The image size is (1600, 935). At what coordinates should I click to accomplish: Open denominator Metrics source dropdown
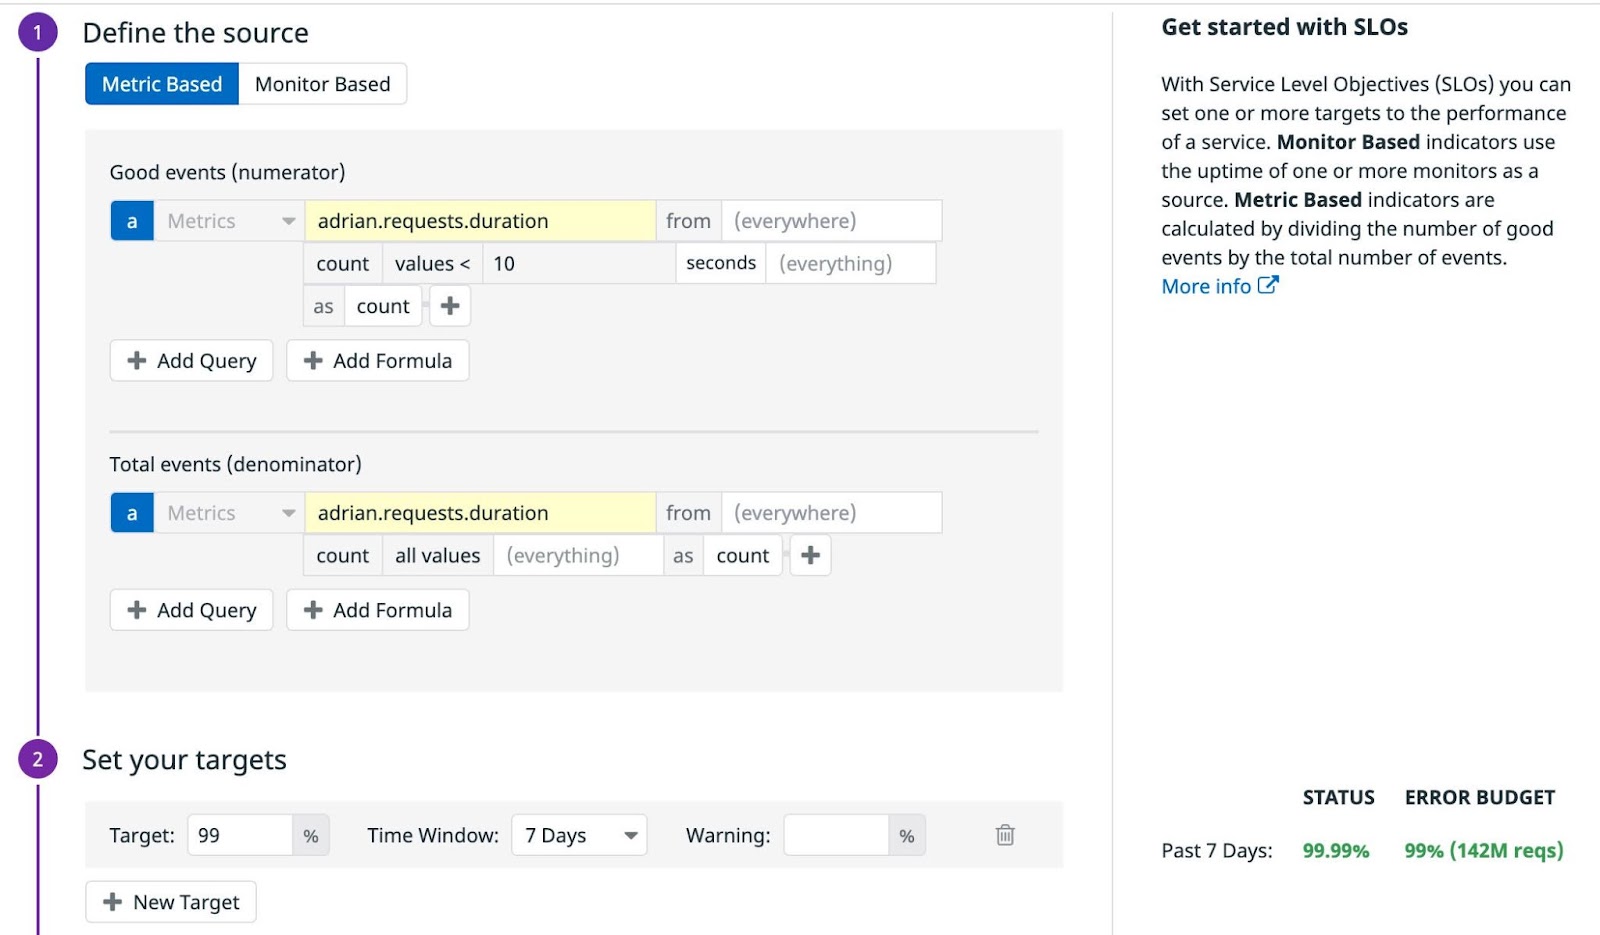229,513
